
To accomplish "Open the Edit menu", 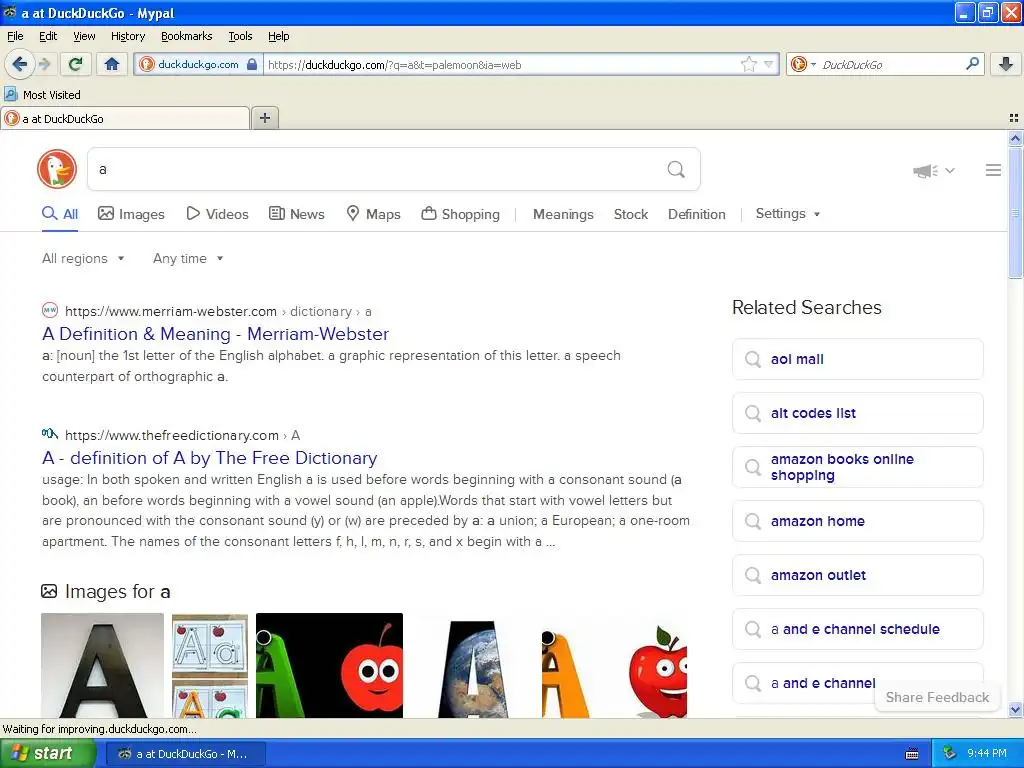I will point(48,36).
